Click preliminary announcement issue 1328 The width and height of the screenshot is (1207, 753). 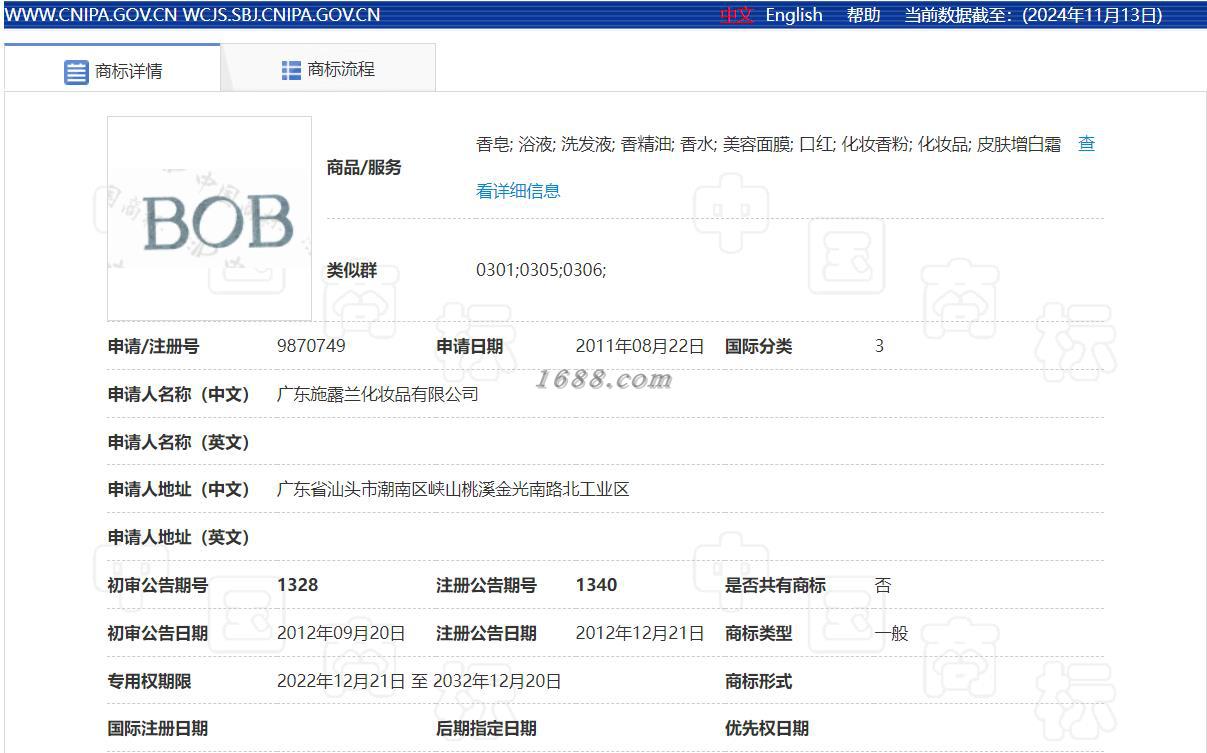point(297,585)
